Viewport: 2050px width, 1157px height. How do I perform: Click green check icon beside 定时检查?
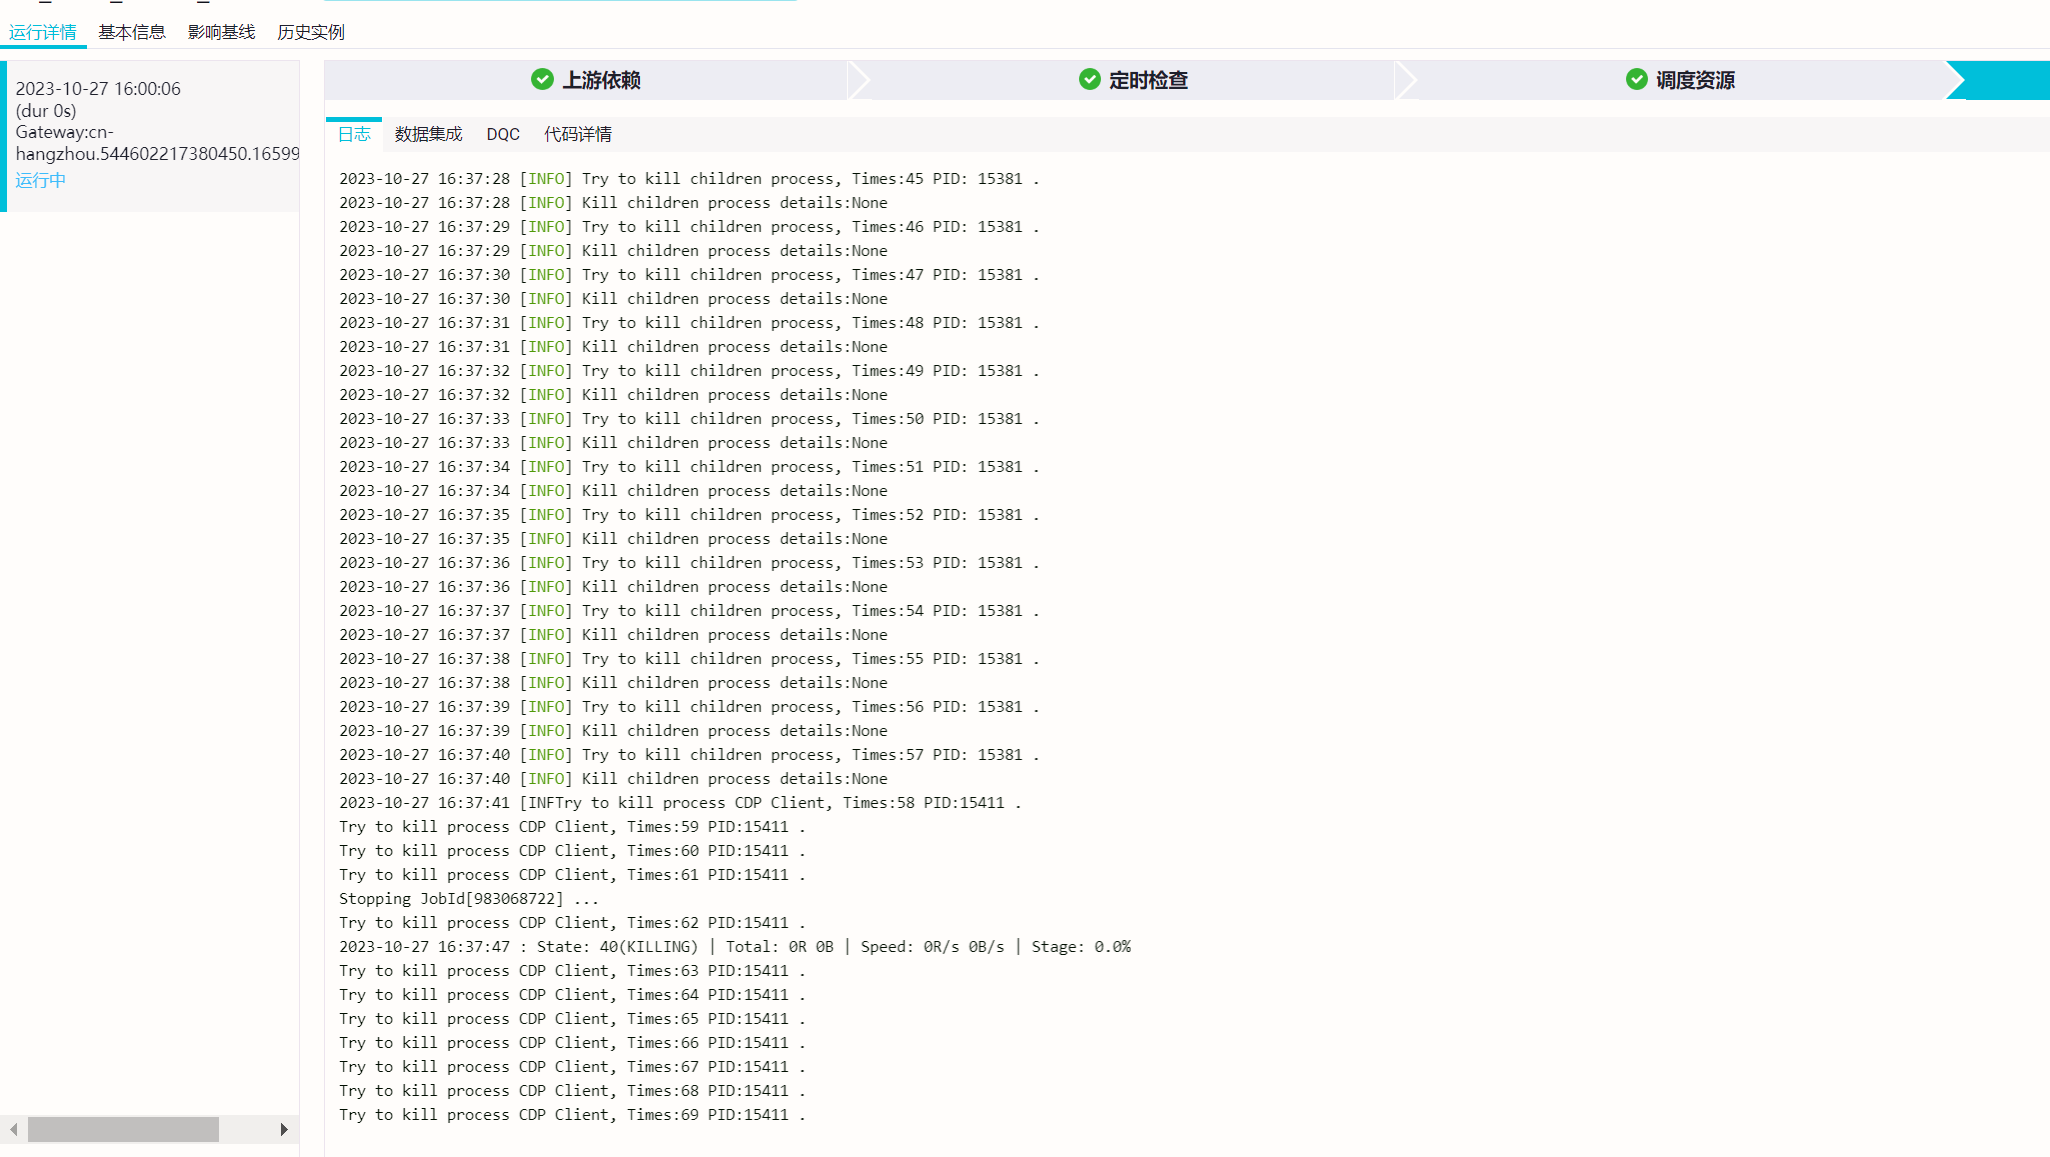coord(1089,79)
